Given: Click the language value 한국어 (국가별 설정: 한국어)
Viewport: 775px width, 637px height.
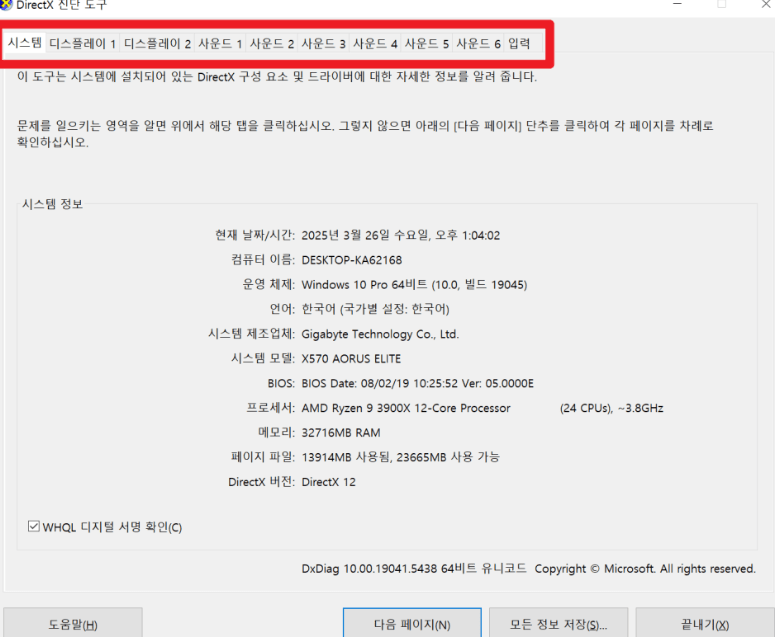Looking at the screenshot, I should tap(376, 309).
